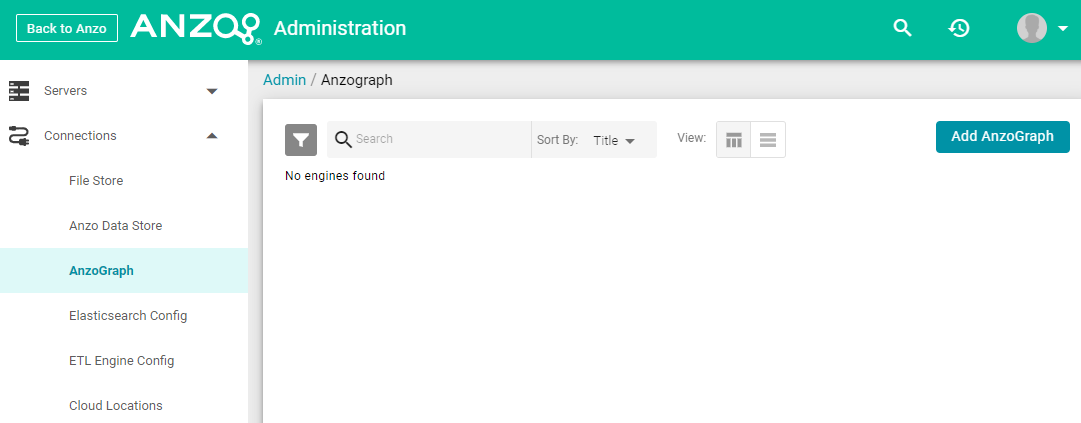
Task: Click the filter funnel icon
Action: coord(301,140)
